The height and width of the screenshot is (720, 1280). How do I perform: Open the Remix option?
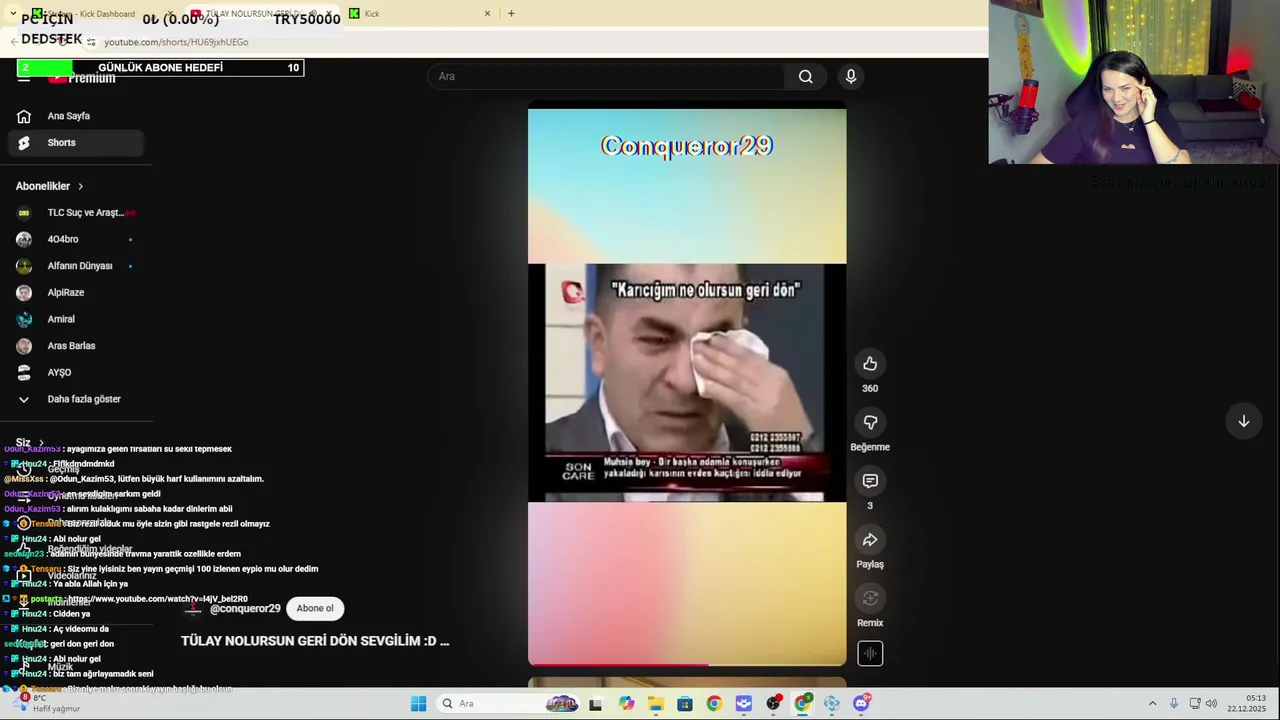coord(870,598)
